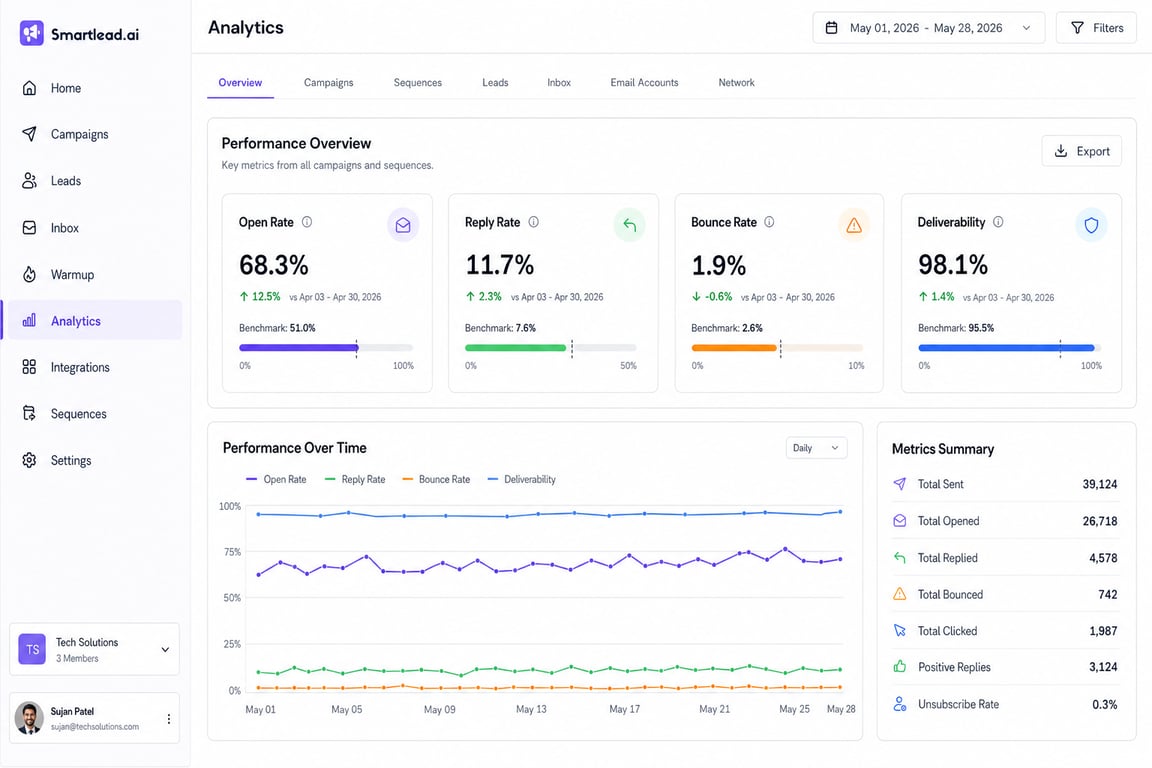The image size is (1152, 768).
Task: Switch to the Sequences tab
Action: pyautogui.click(x=417, y=82)
